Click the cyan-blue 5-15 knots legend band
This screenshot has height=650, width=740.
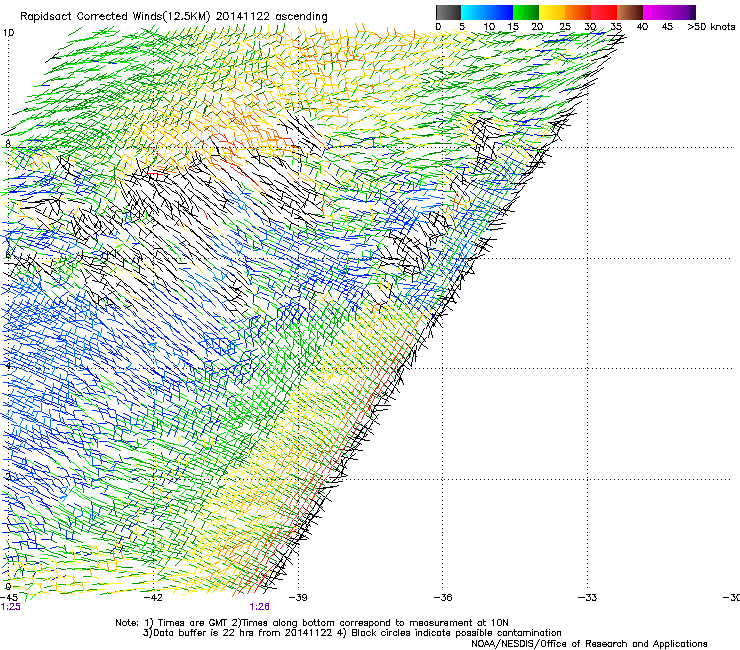[487, 12]
